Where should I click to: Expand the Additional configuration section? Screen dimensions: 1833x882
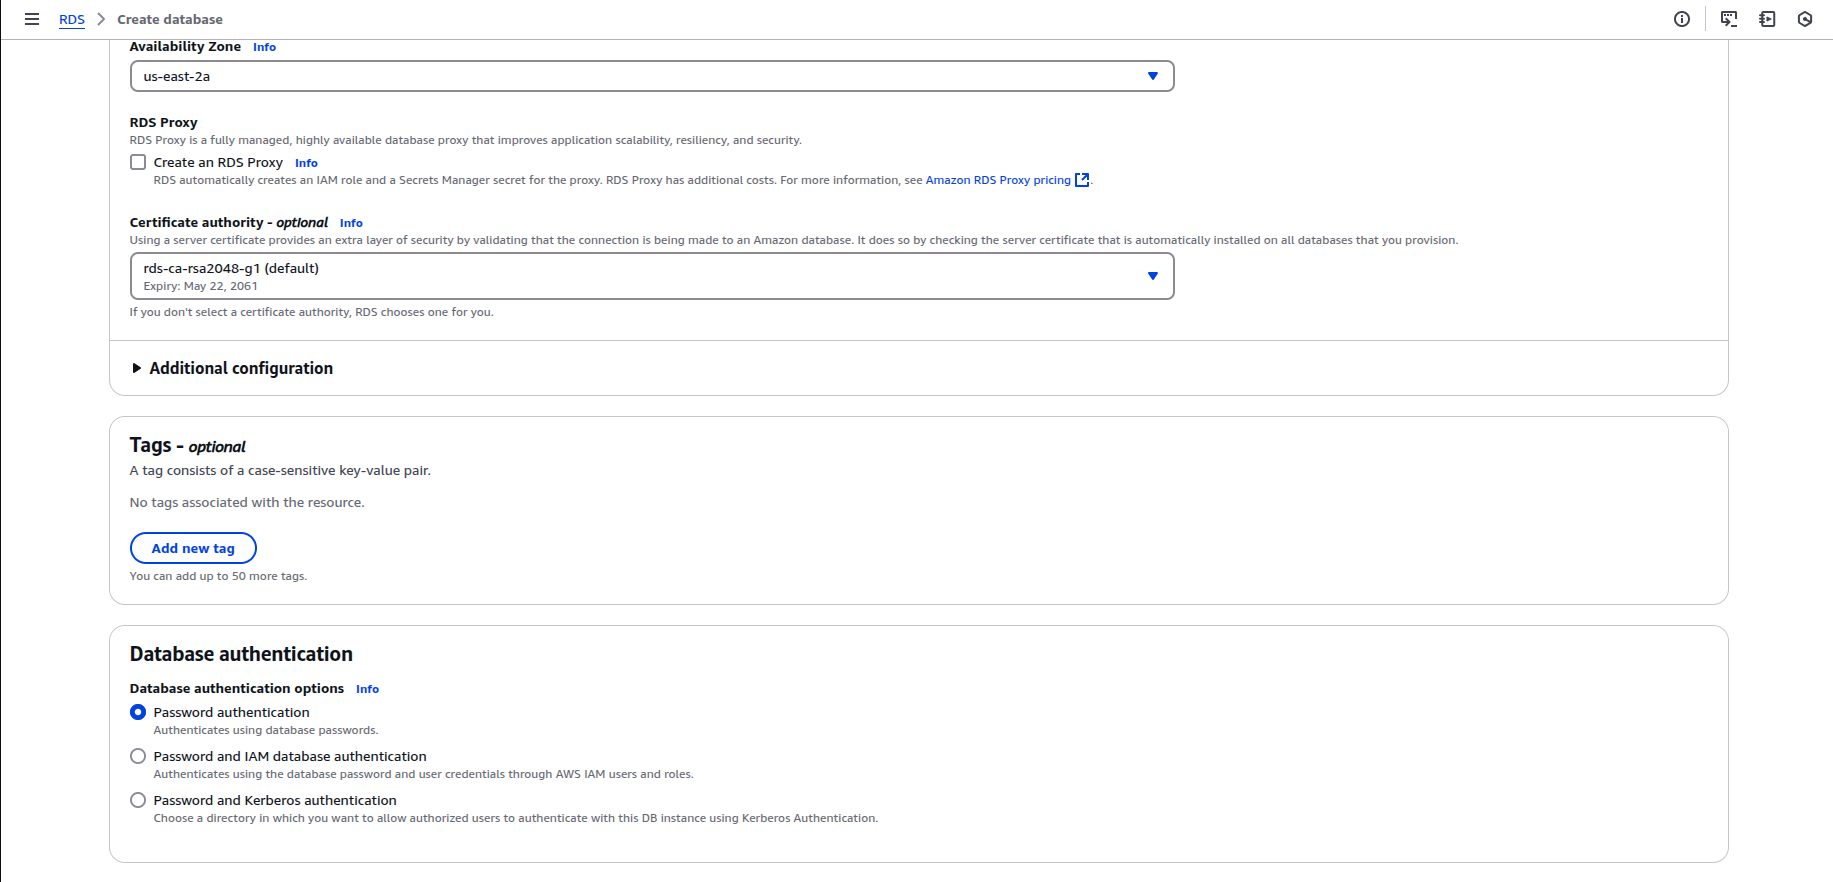coord(240,368)
